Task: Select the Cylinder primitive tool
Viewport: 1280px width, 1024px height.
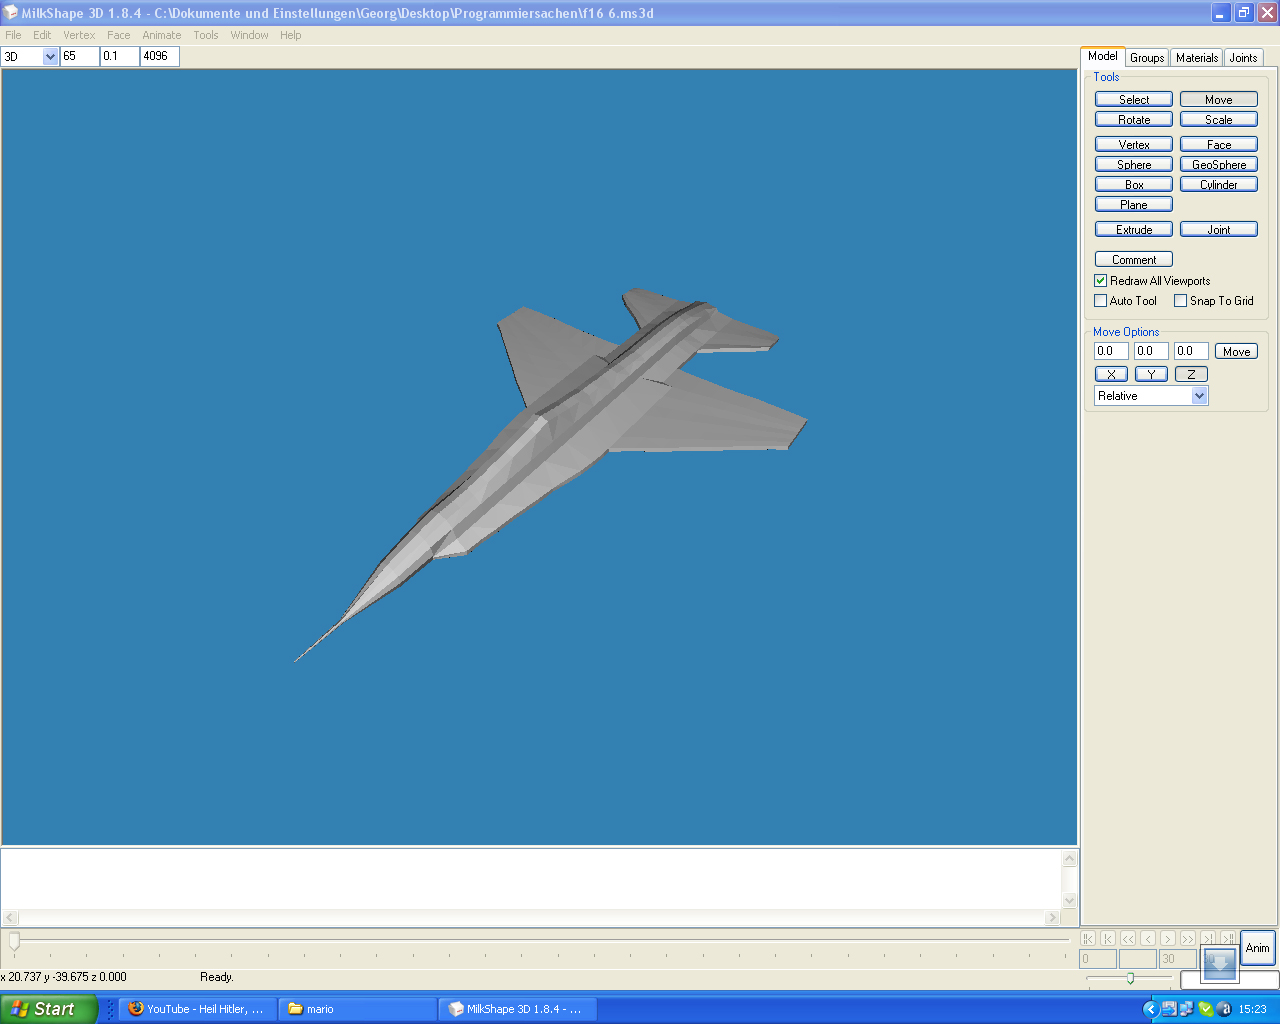Action: coord(1218,185)
